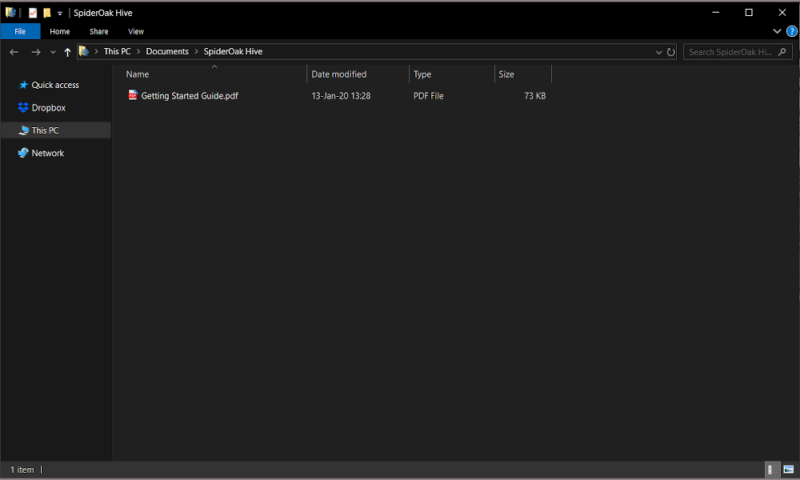Viewport: 800px width, 480px height.
Task: Switch to the Home ribbon tab
Action: pos(60,31)
